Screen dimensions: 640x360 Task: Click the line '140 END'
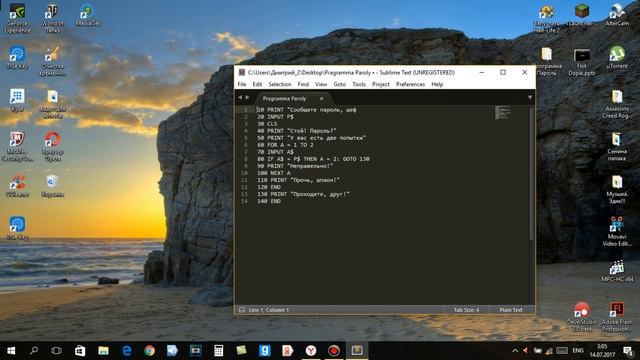269,201
